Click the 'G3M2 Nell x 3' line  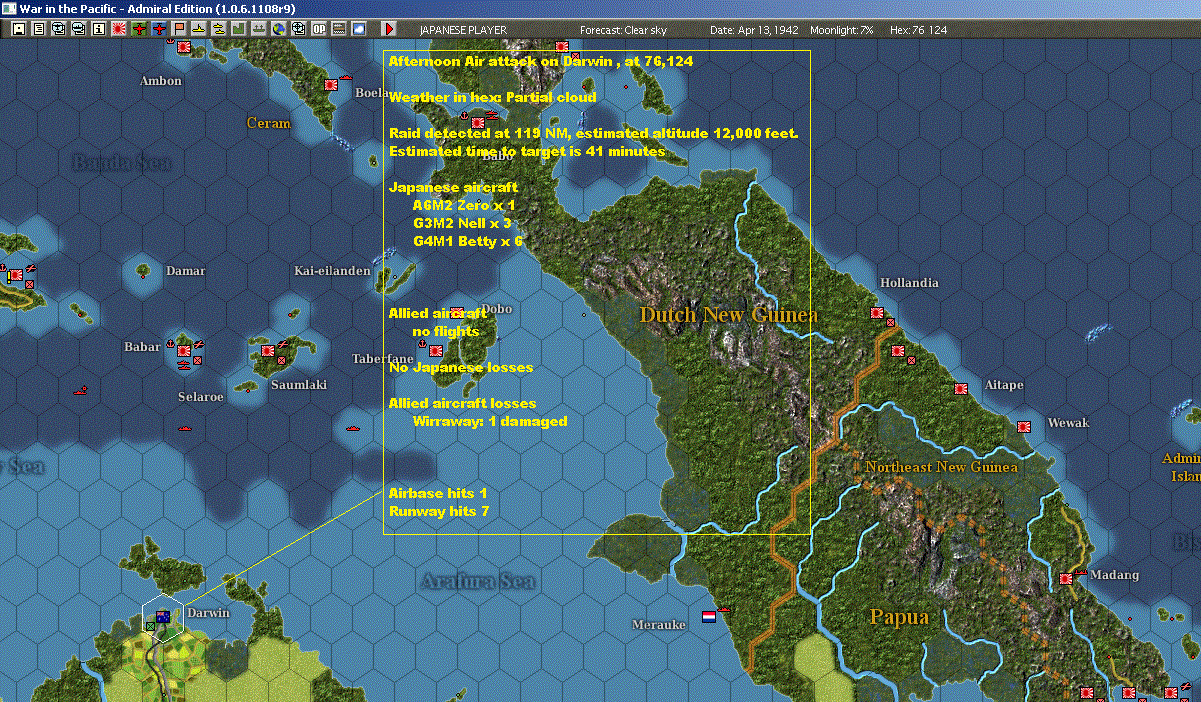pyautogui.click(x=462, y=223)
